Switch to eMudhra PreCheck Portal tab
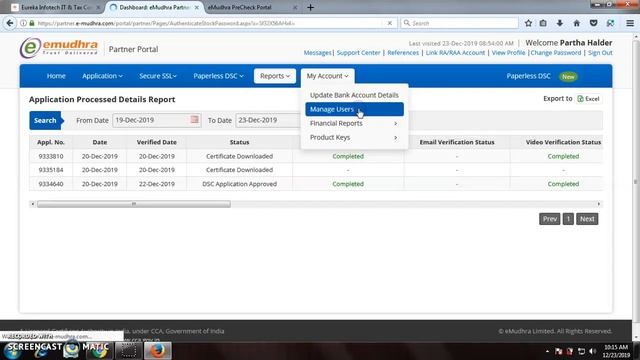Viewport: 640px width, 360px height. pos(240,7)
